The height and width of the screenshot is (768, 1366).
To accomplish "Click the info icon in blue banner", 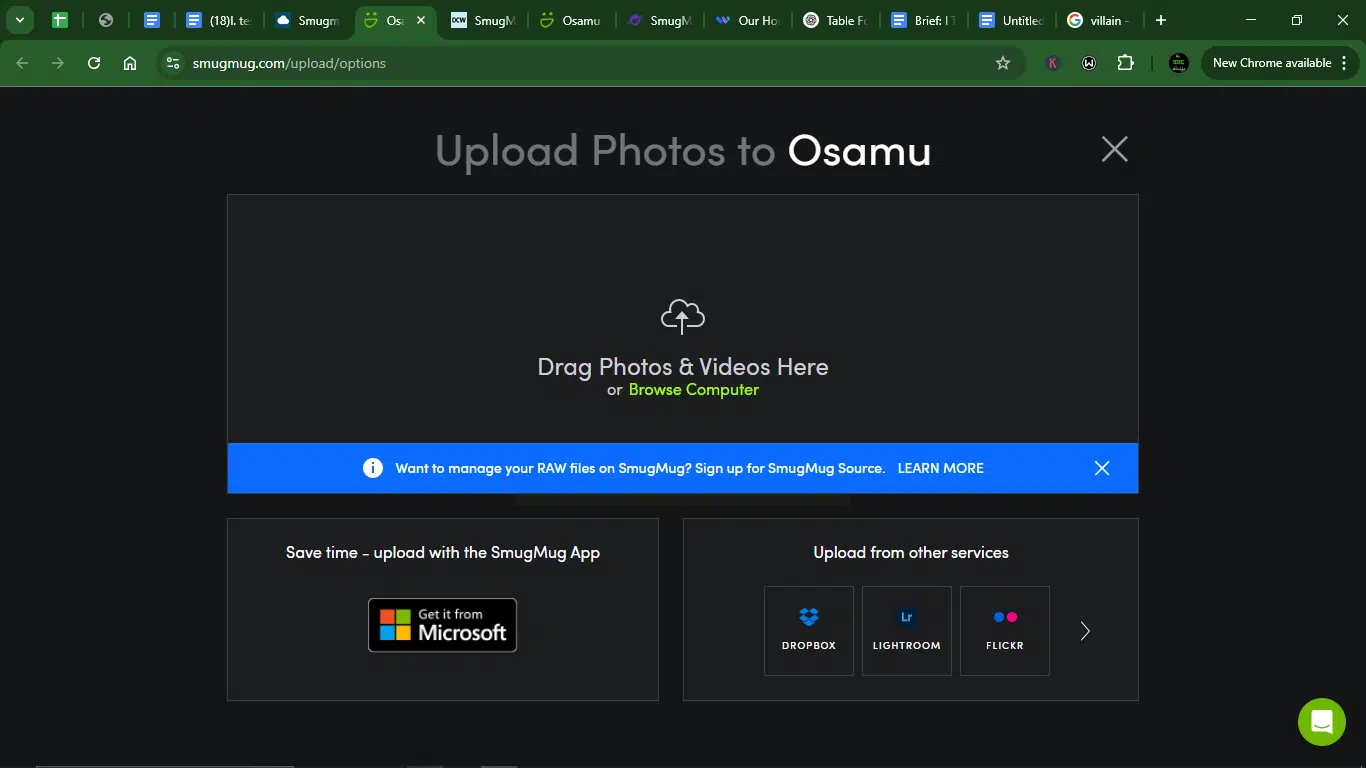I will (x=373, y=468).
